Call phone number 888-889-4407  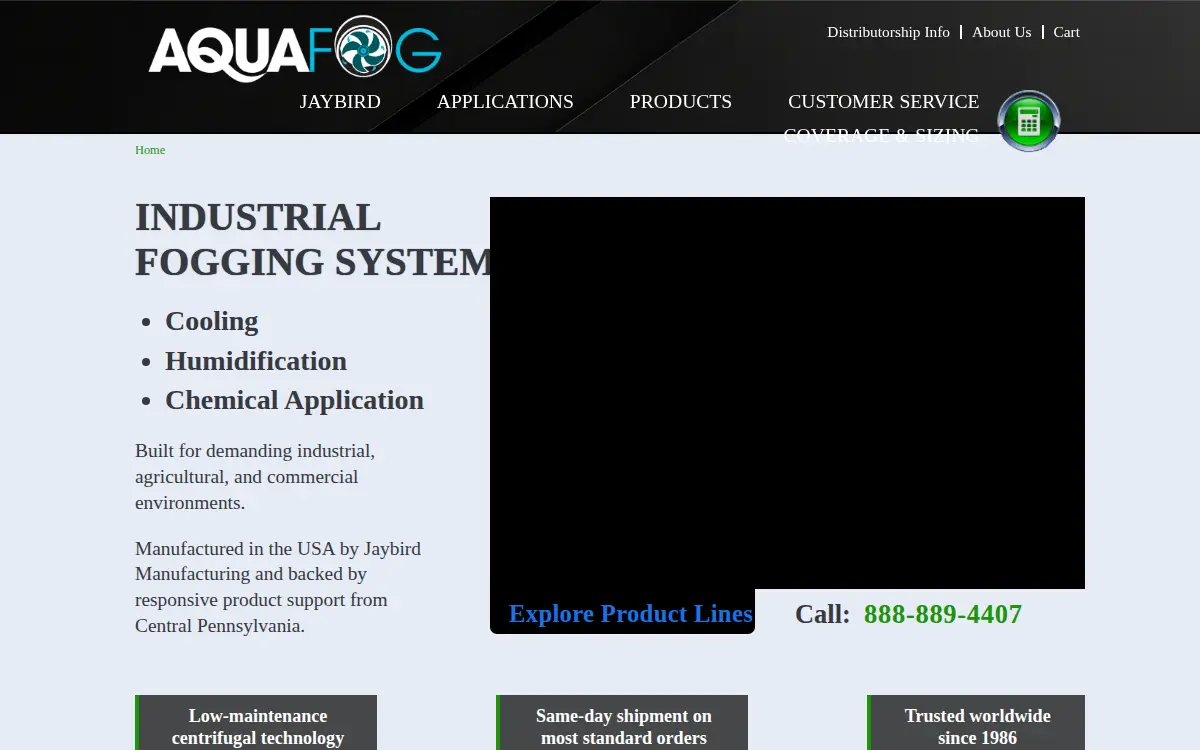coord(943,614)
